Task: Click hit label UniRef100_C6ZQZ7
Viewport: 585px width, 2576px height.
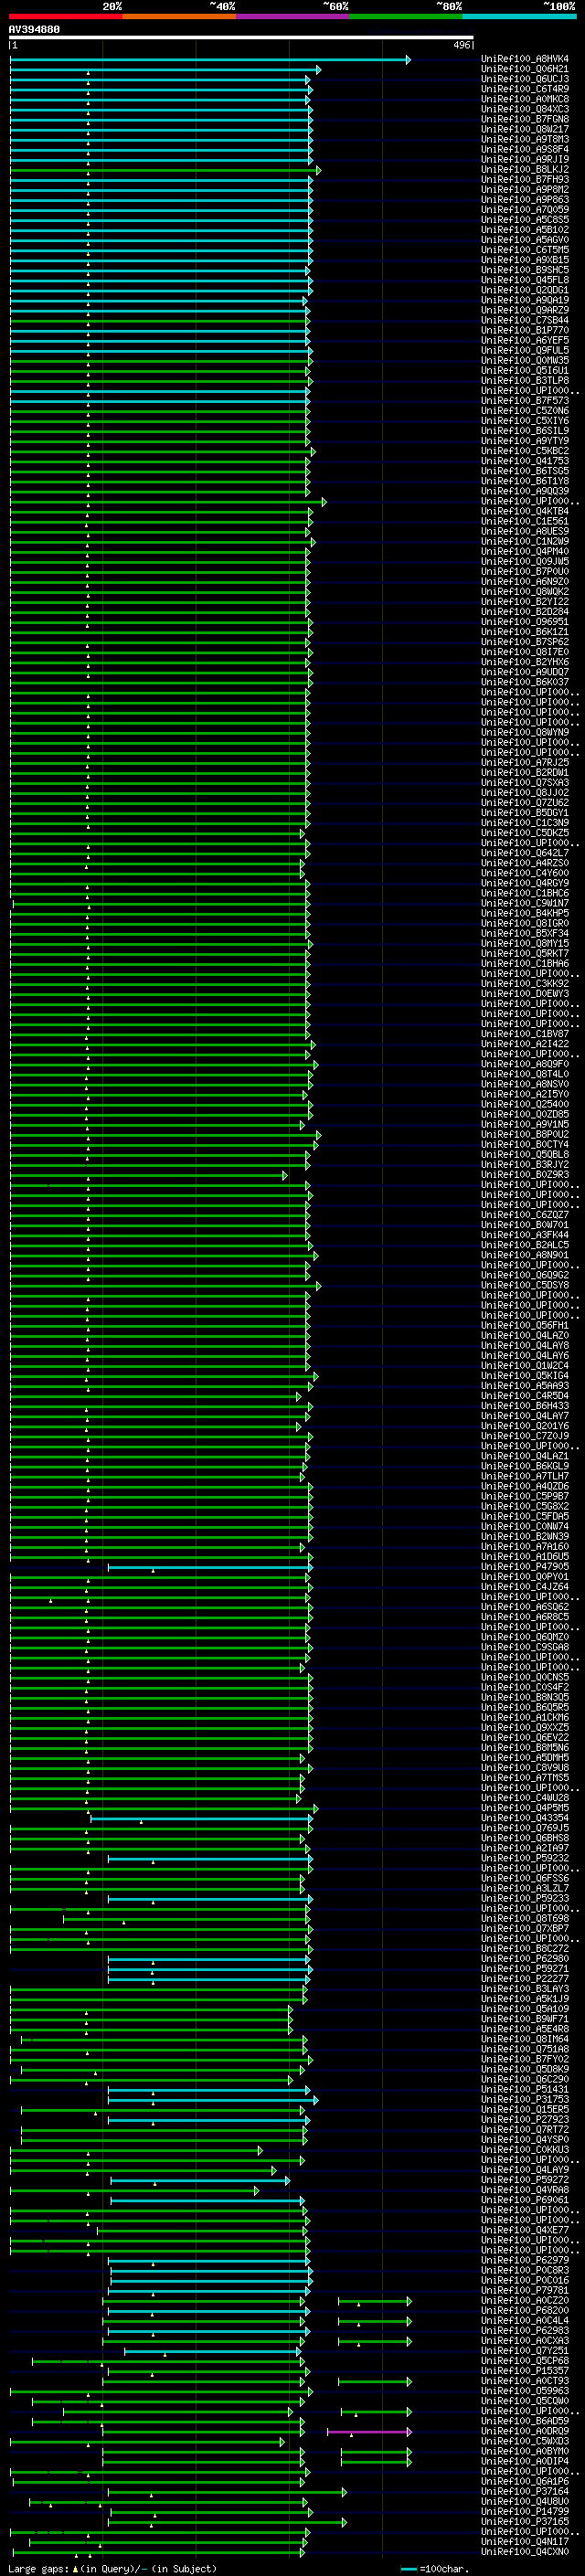Action: 524,1215
